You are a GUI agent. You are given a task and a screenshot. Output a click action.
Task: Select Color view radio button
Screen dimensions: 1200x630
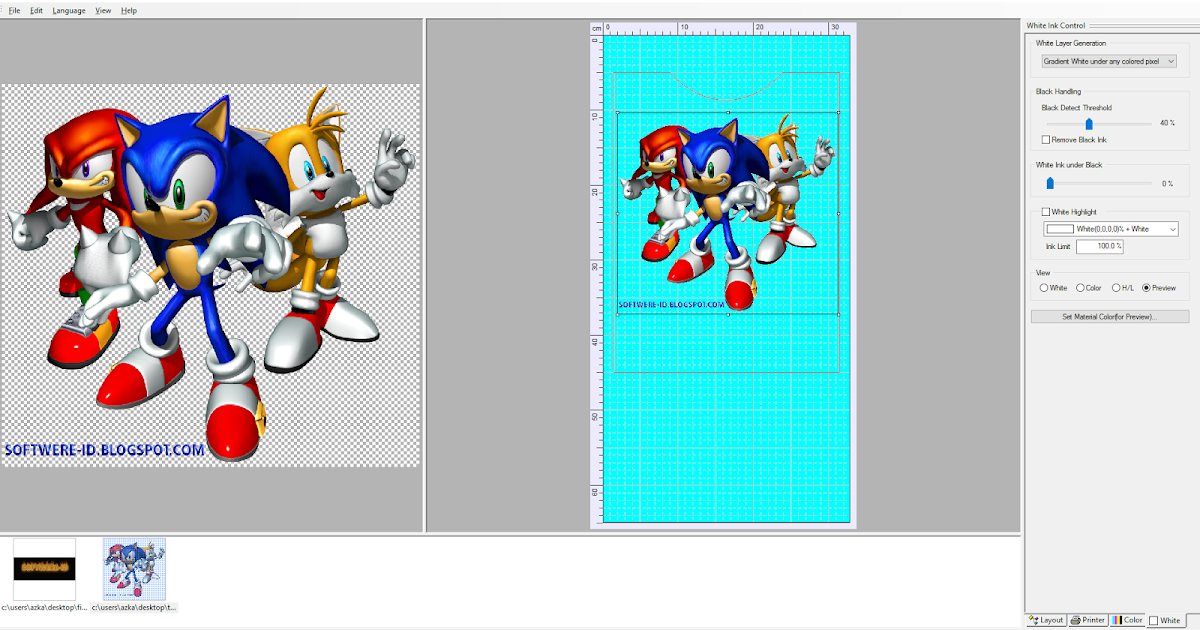tap(1081, 288)
